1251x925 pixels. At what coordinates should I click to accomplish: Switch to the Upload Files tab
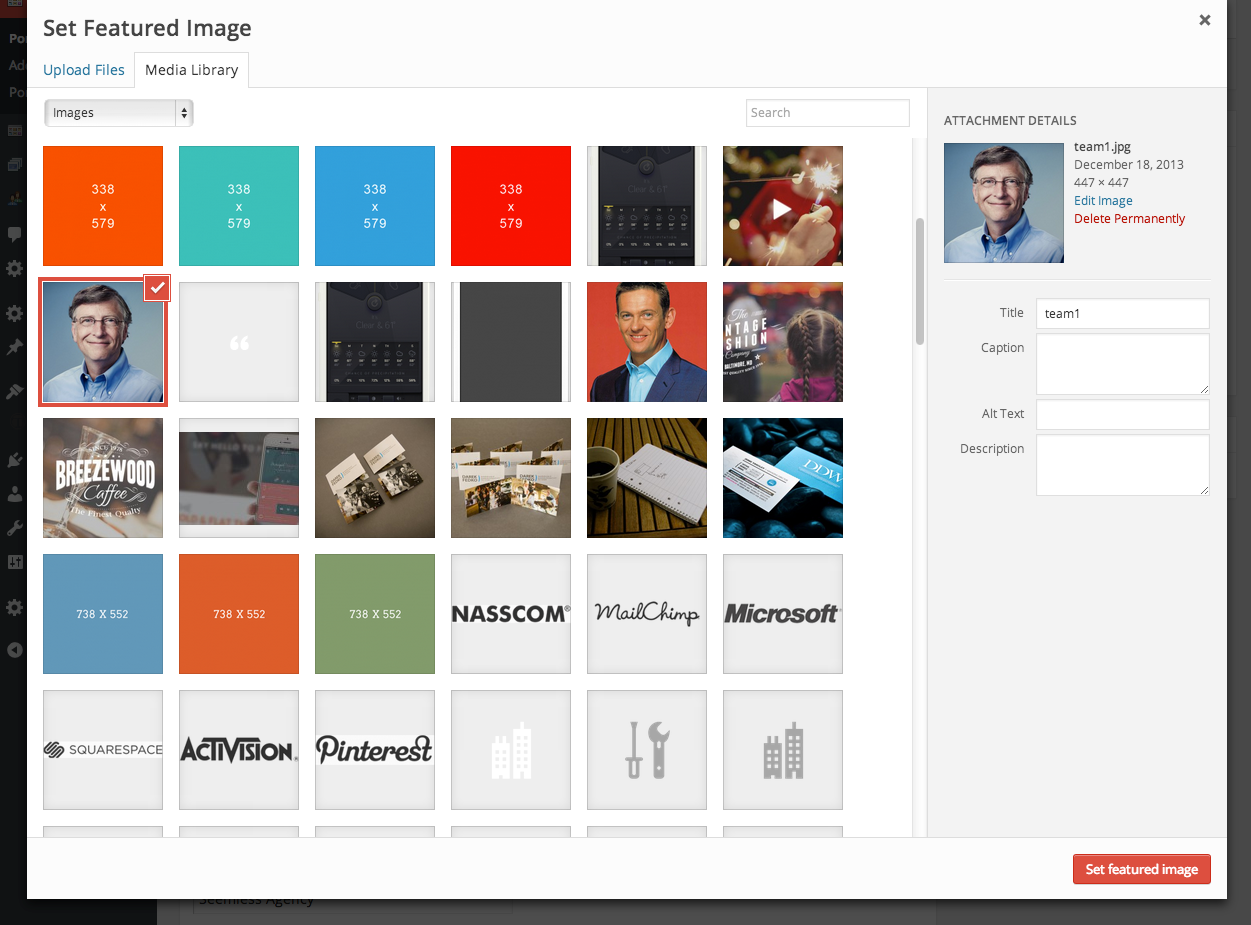[84, 70]
